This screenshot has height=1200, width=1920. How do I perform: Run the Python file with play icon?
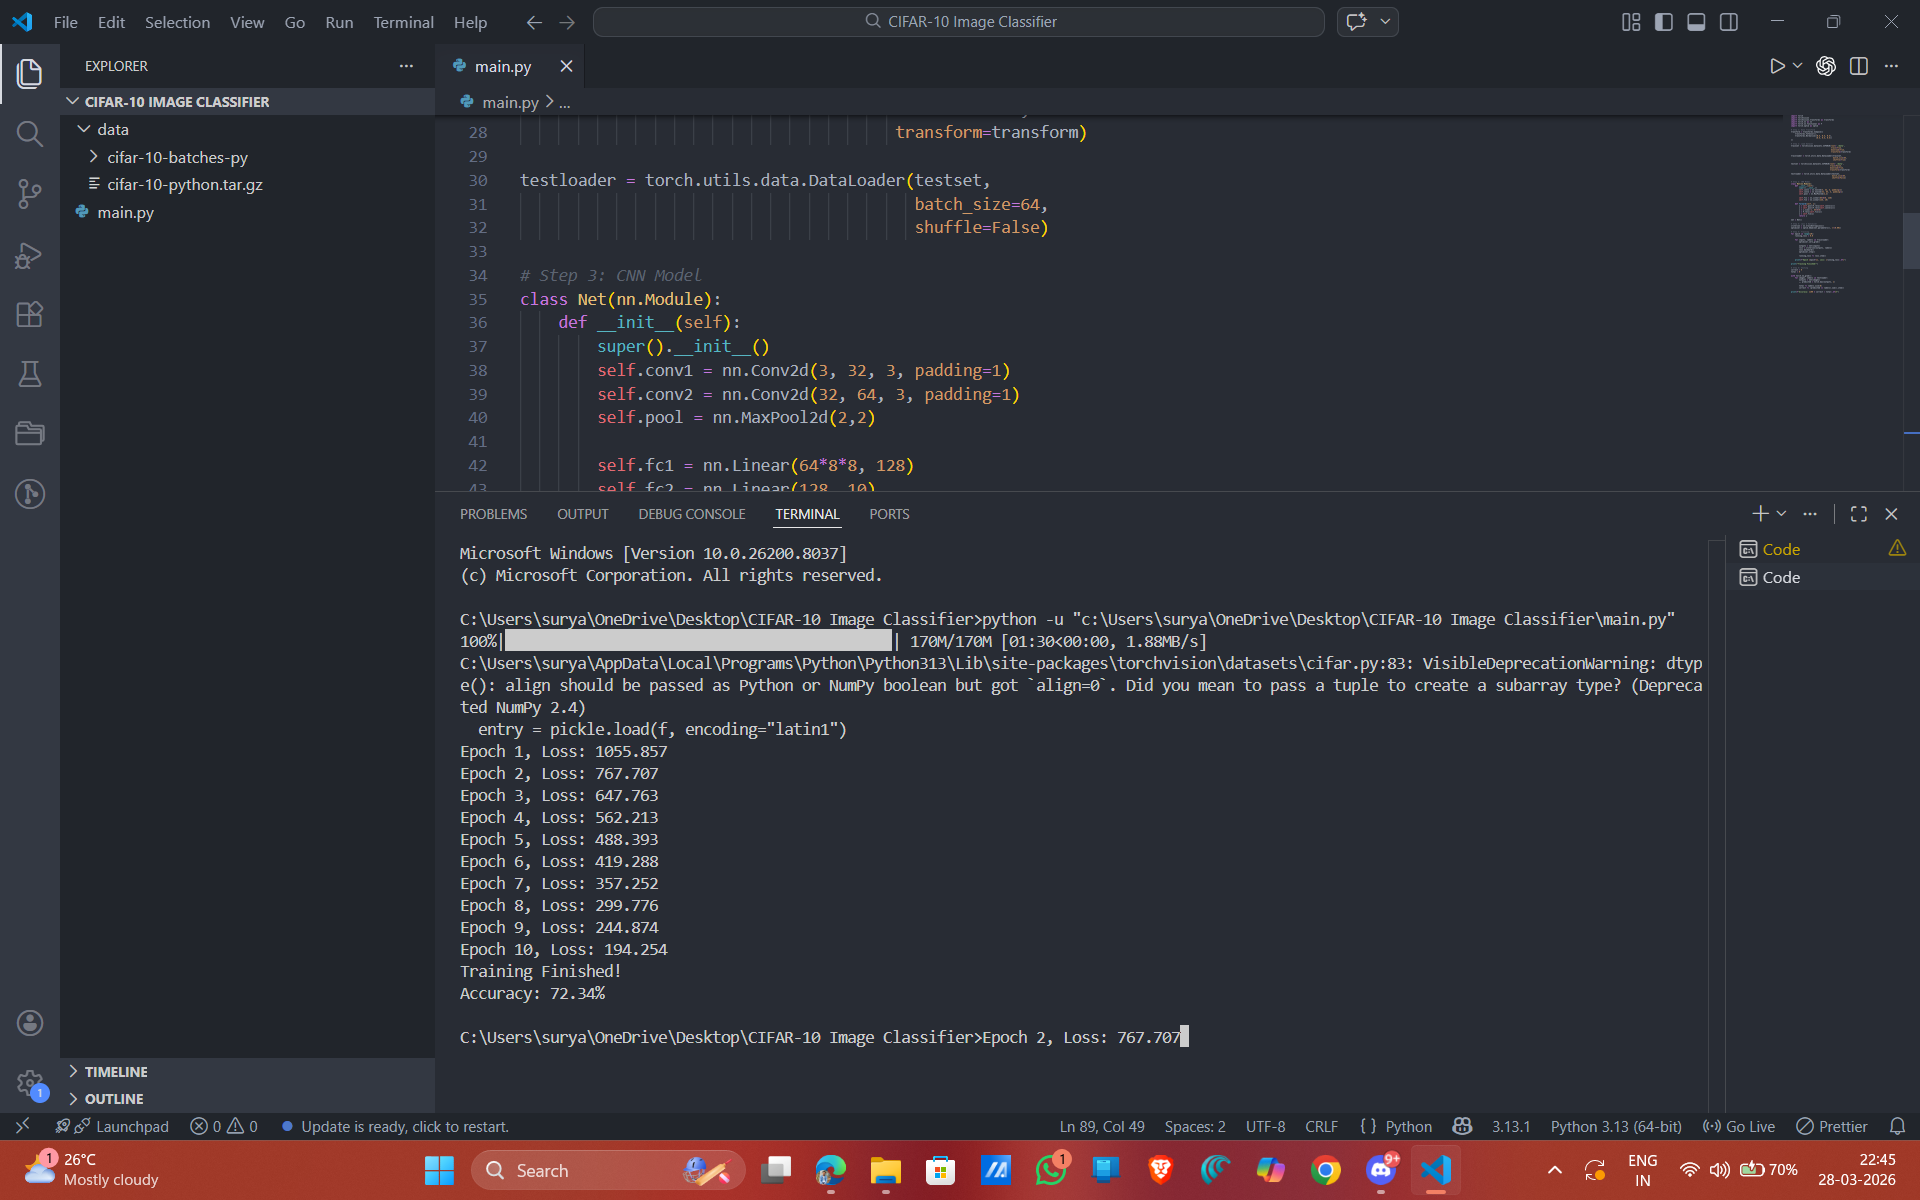(x=1777, y=66)
